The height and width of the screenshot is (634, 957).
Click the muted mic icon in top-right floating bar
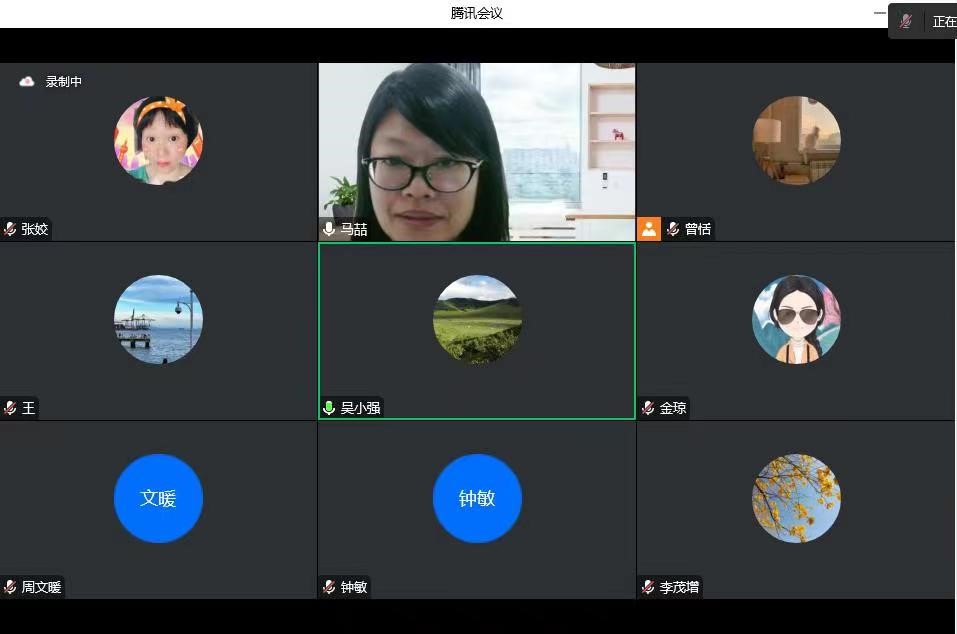click(x=906, y=21)
